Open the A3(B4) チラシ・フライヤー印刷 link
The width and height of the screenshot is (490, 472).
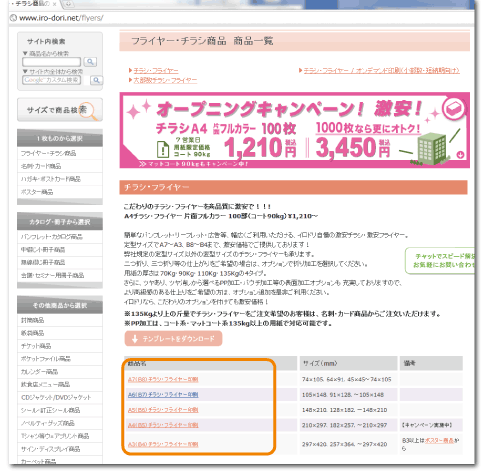click(163, 444)
